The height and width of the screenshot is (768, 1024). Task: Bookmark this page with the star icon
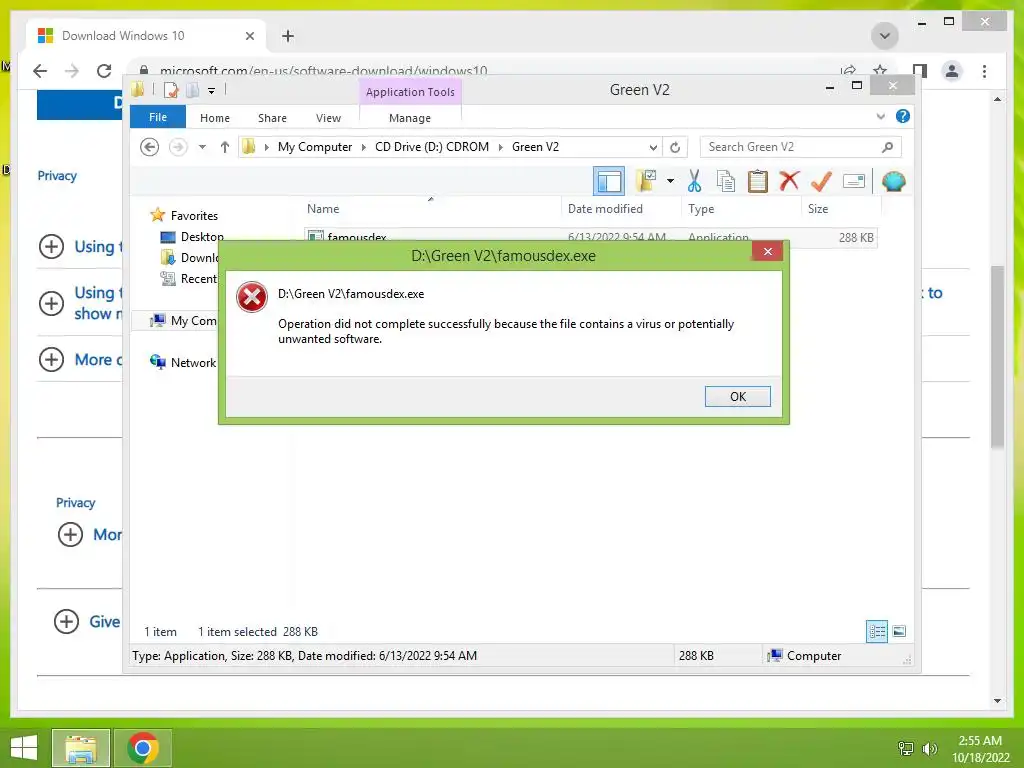(880, 70)
